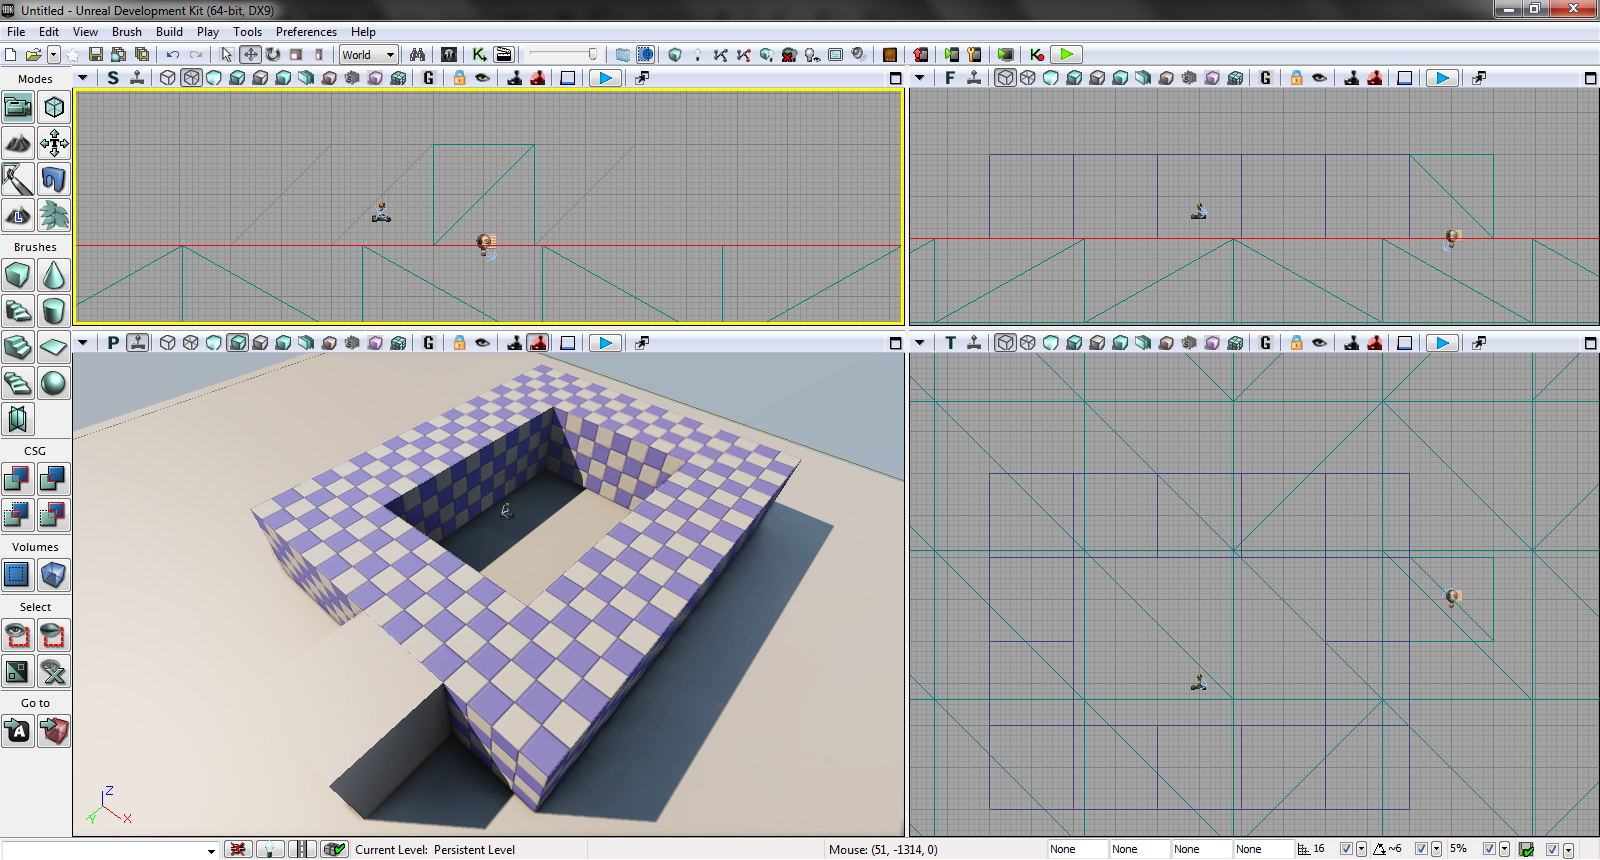1600x860 pixels.
Task: Click the first None field in status bar
Action: click(1076, 849)
